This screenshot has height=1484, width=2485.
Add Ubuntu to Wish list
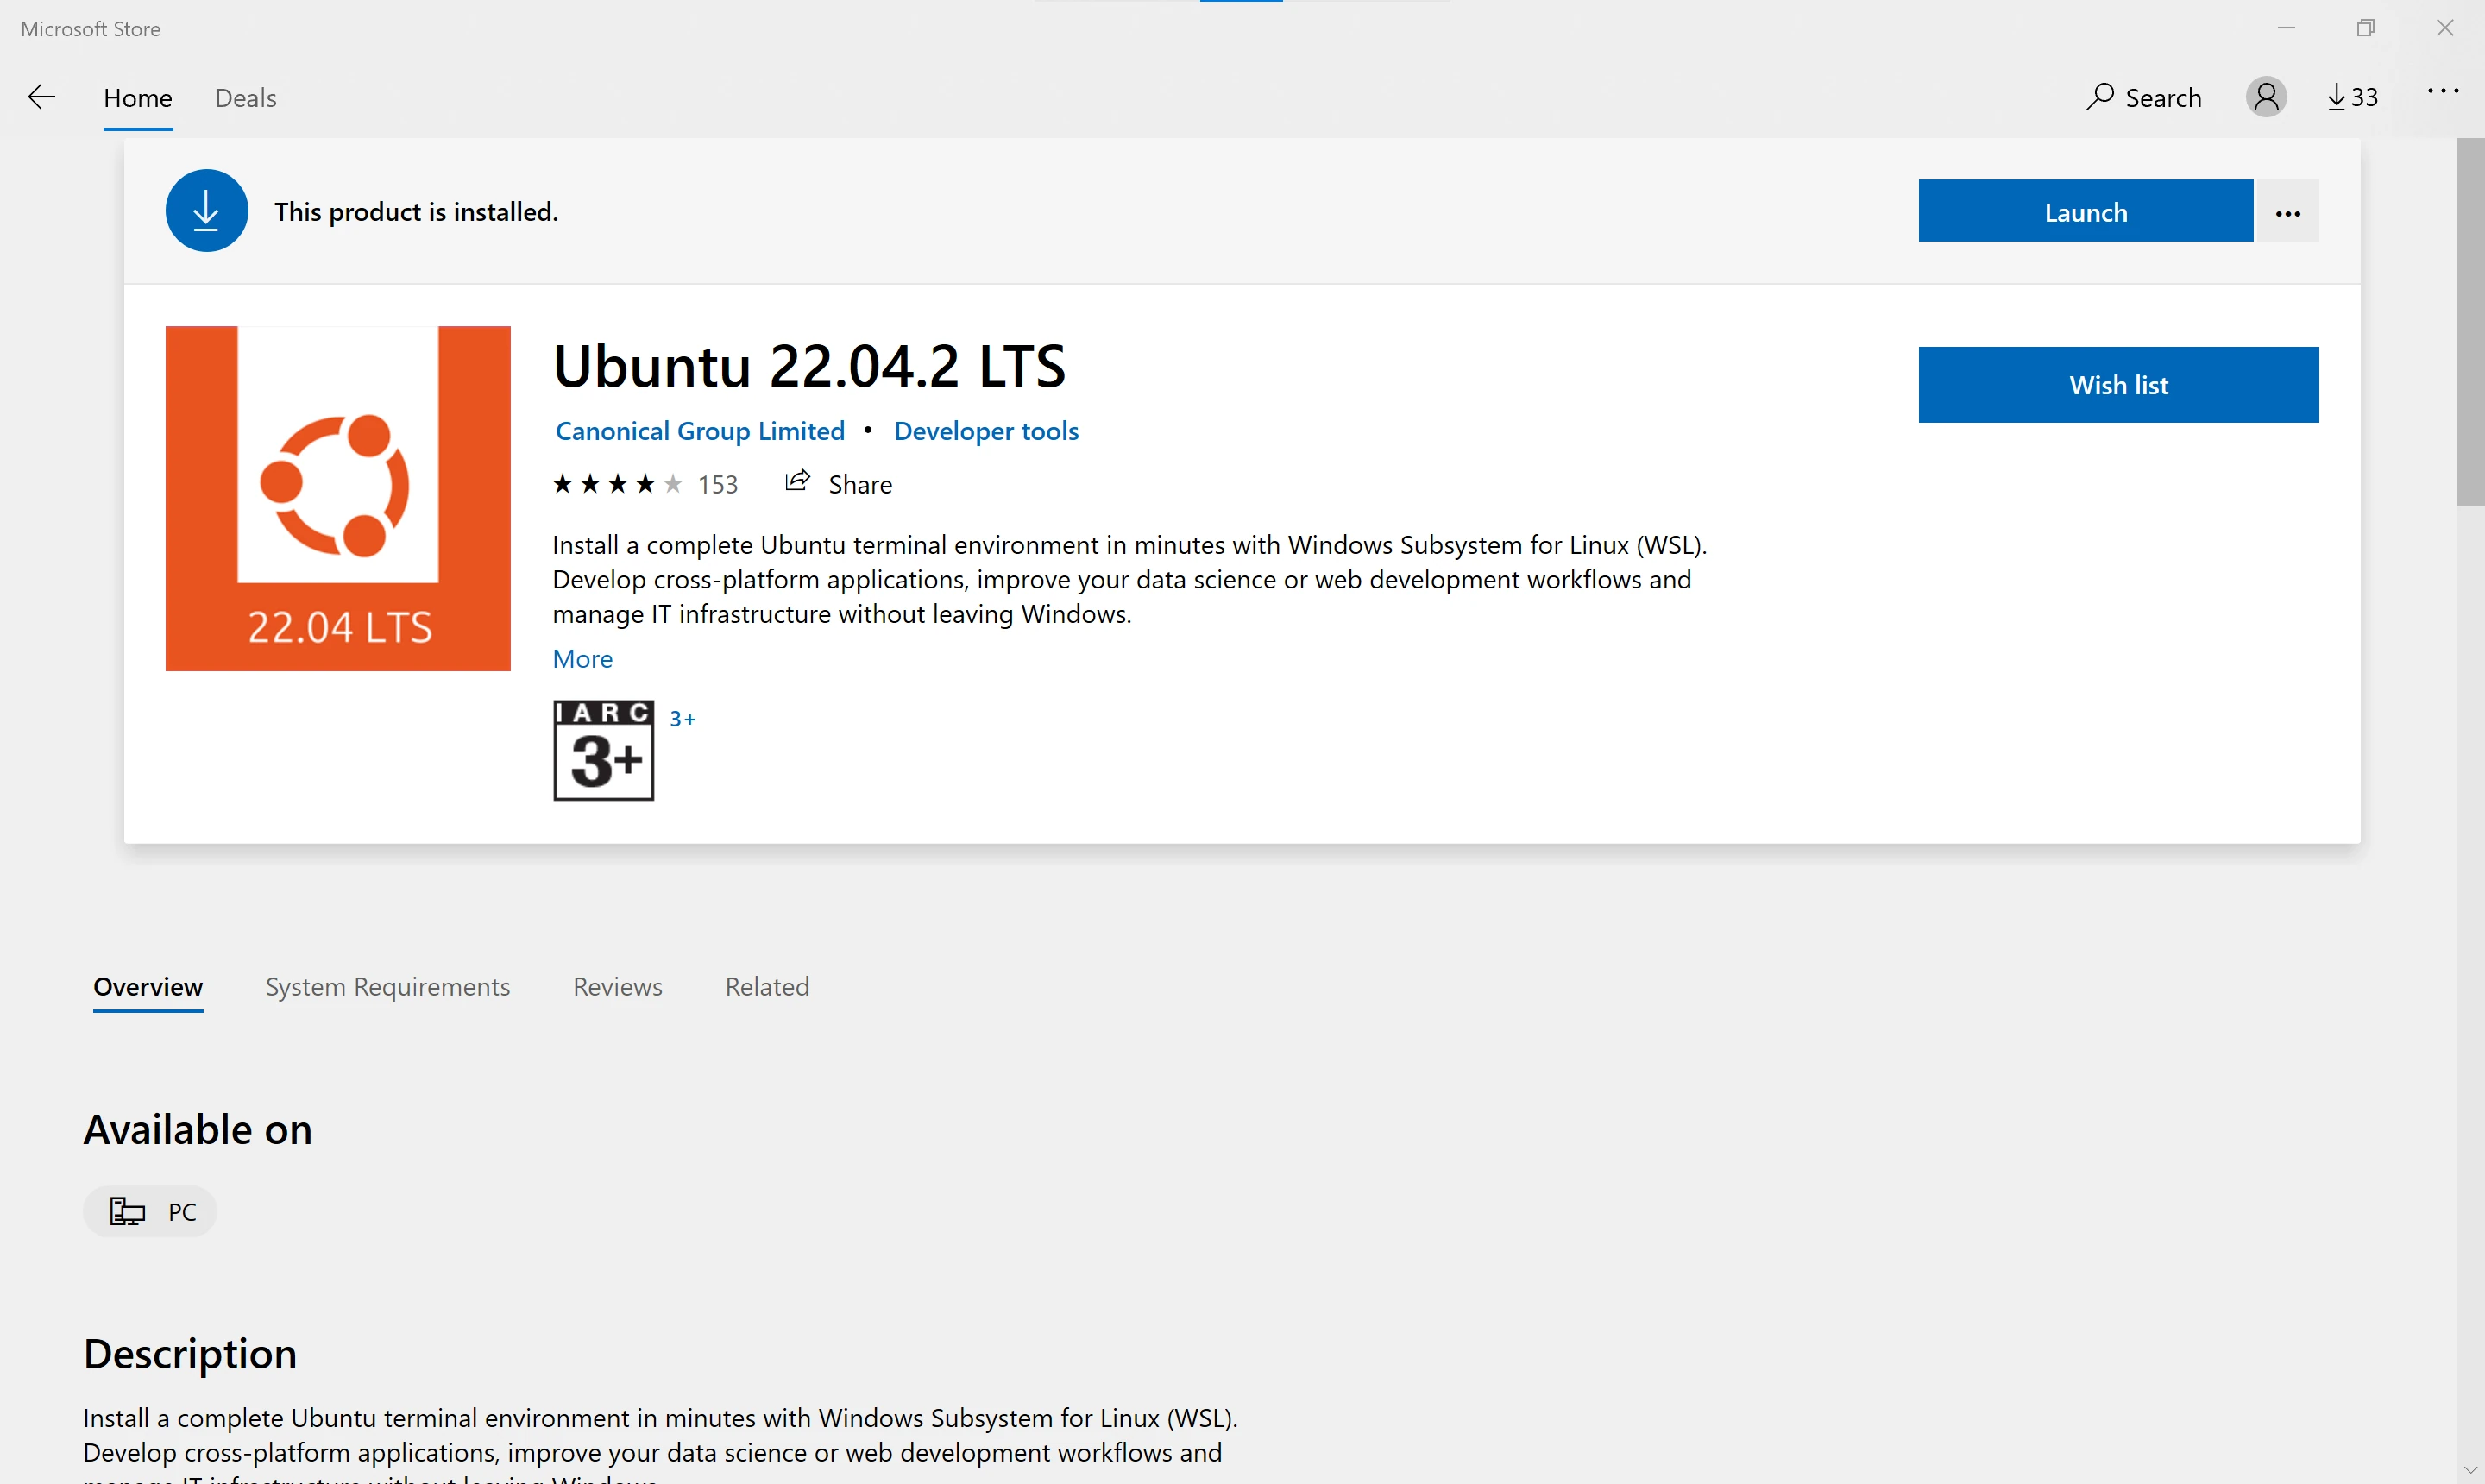coord(2118,385)
